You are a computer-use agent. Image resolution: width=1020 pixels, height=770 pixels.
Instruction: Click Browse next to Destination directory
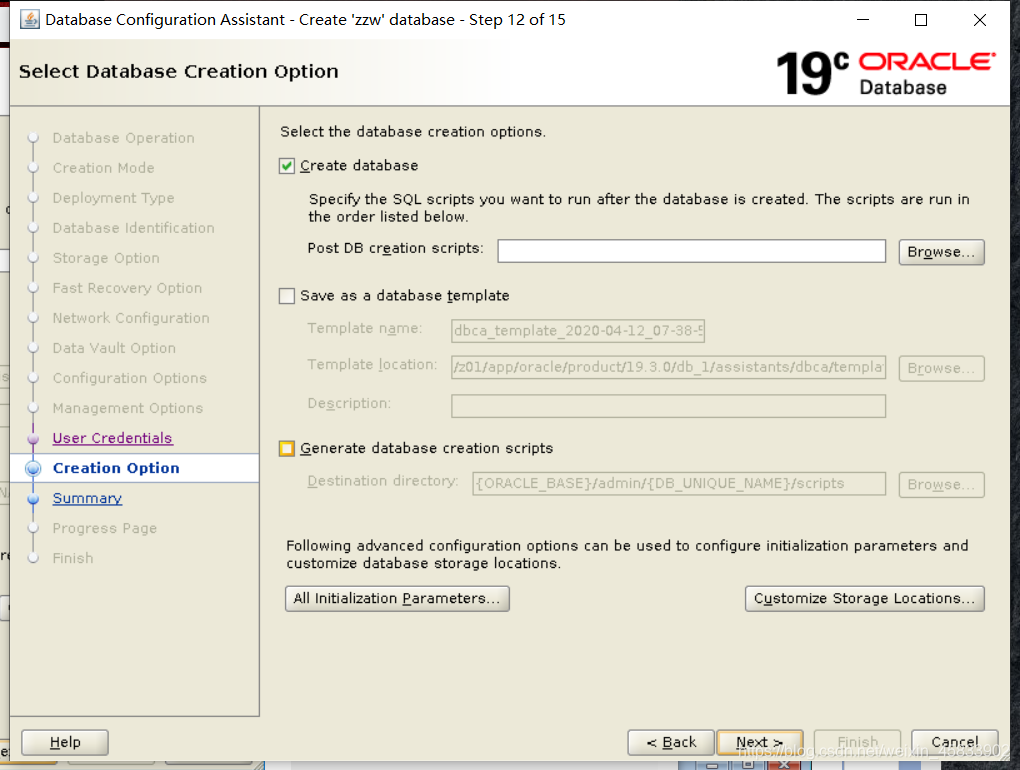(x=941, y=485)
